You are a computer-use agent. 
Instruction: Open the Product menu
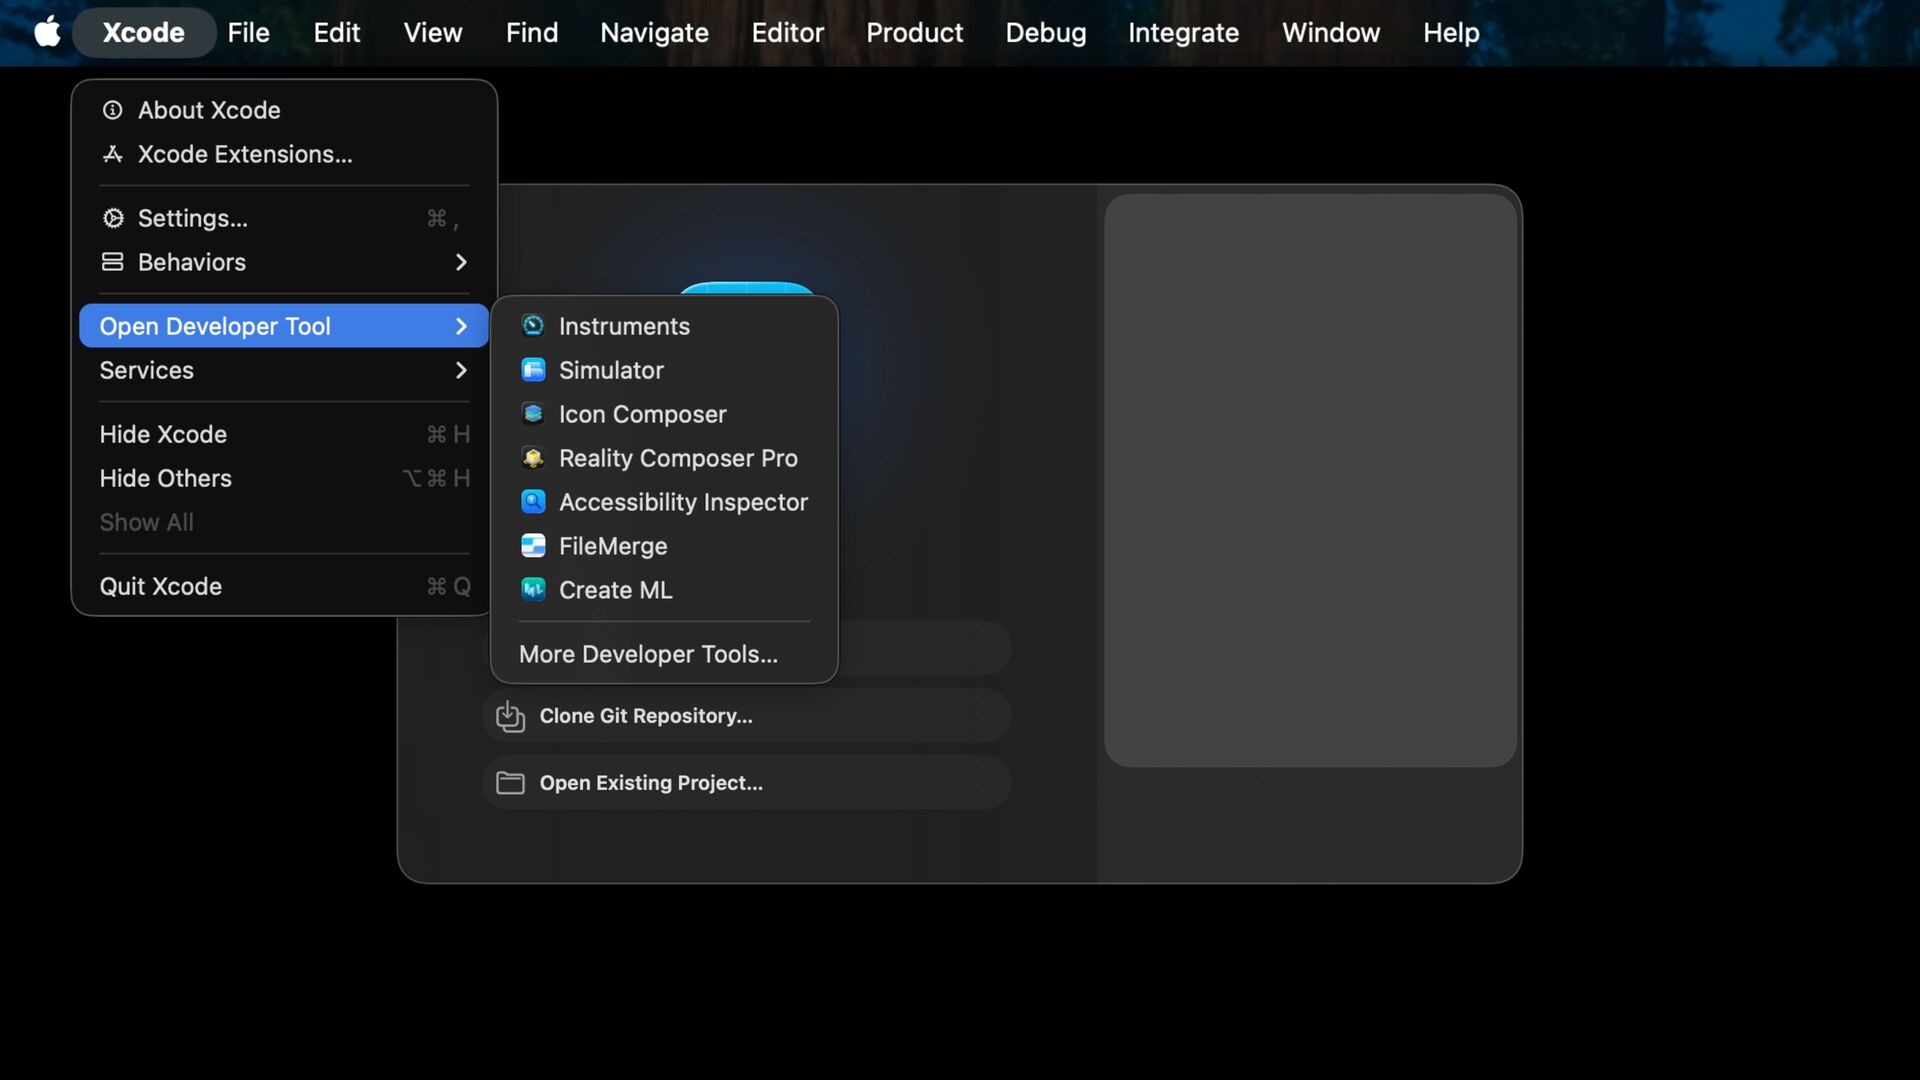(914, 32)
